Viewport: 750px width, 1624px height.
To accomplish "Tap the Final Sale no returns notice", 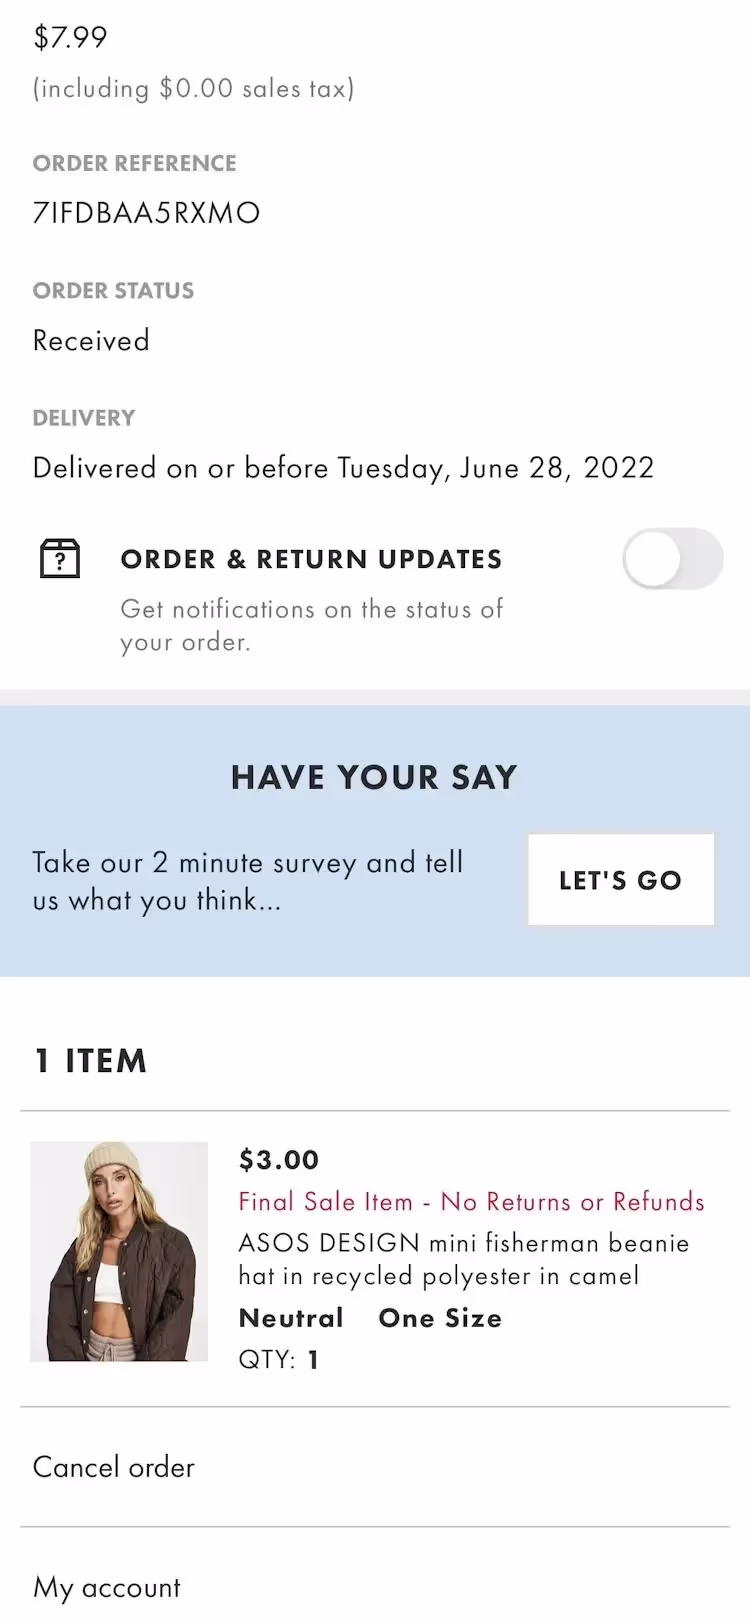I will tap(471, 1201).
